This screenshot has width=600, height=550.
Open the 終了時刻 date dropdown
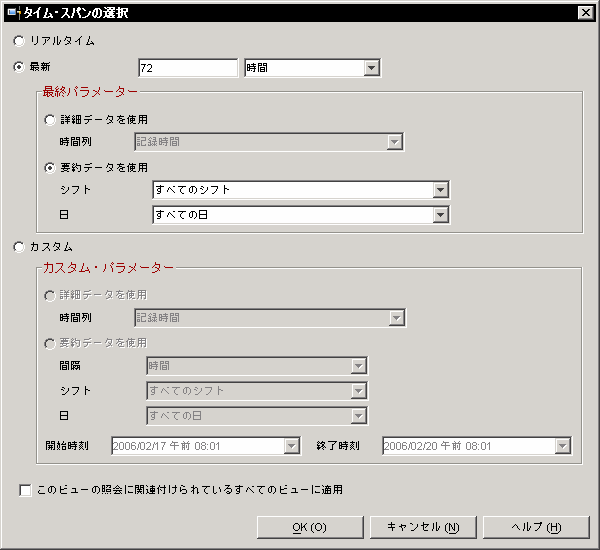pos(562,446)
